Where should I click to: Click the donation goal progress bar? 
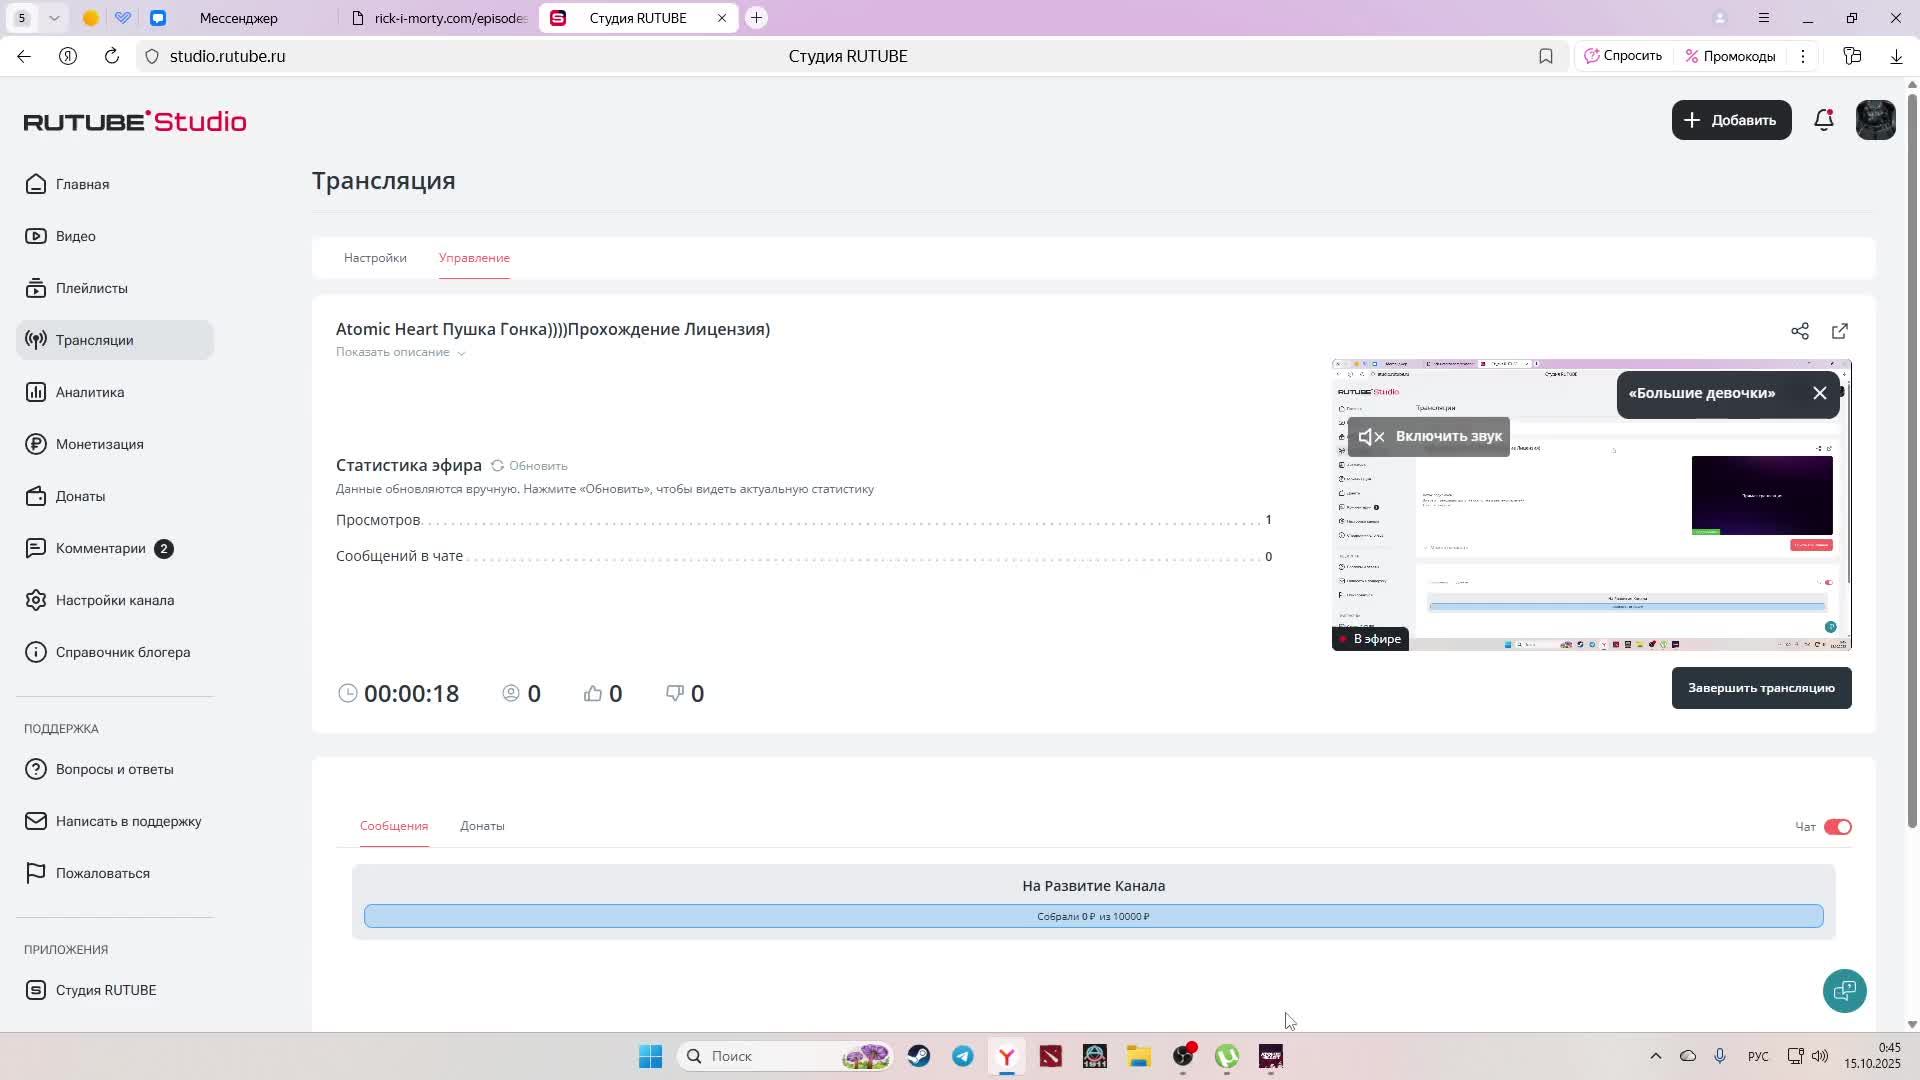[x=1093, y=916]
